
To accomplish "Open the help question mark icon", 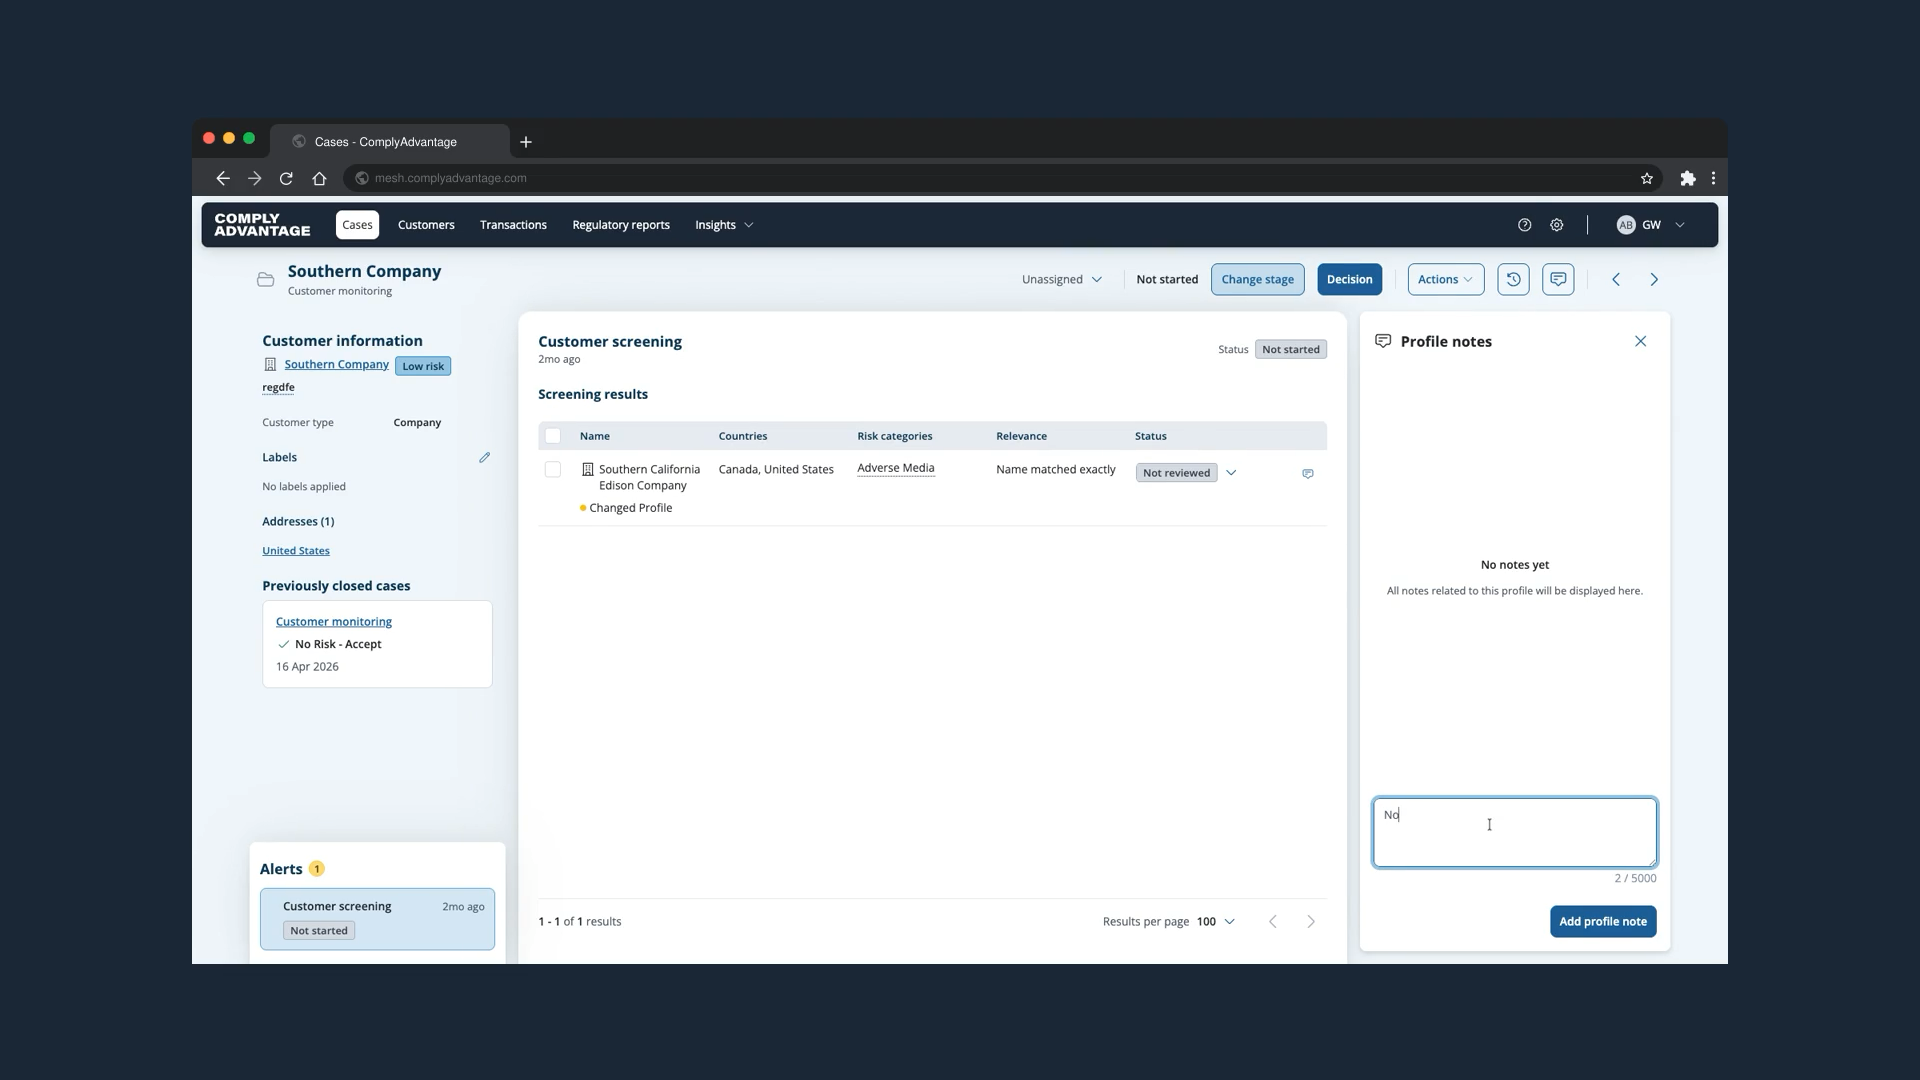I will (x=1524, y=225).
